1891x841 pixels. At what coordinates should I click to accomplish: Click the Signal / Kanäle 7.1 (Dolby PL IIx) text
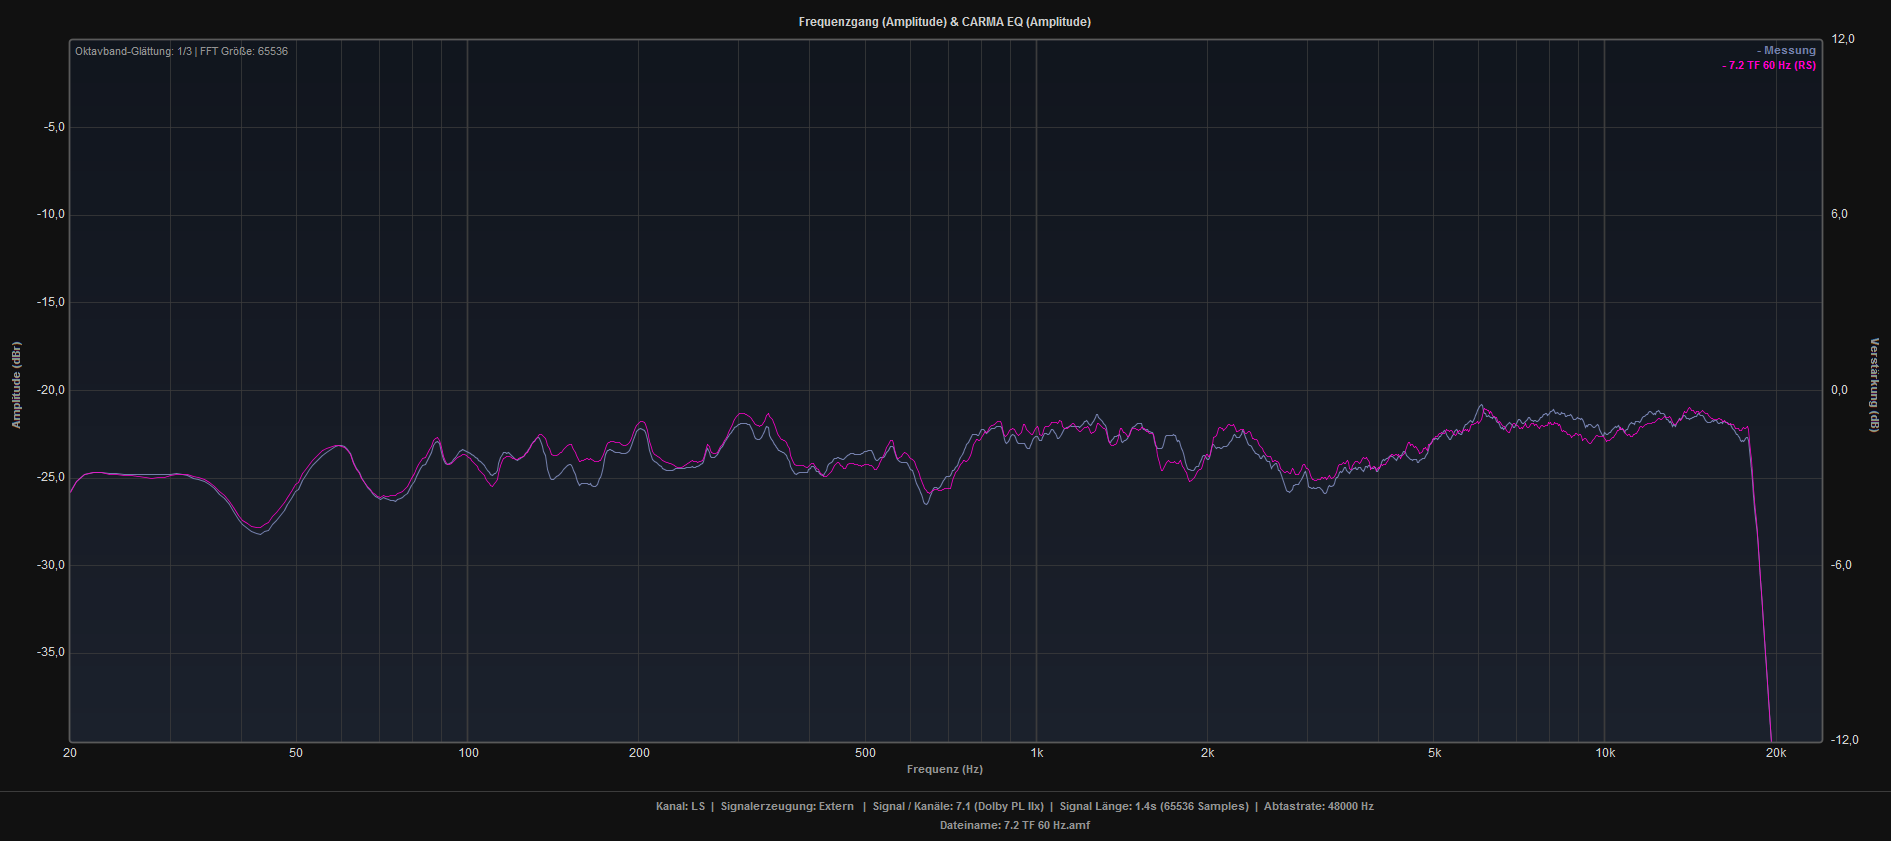pyautogui.click(x=957, y=806)
